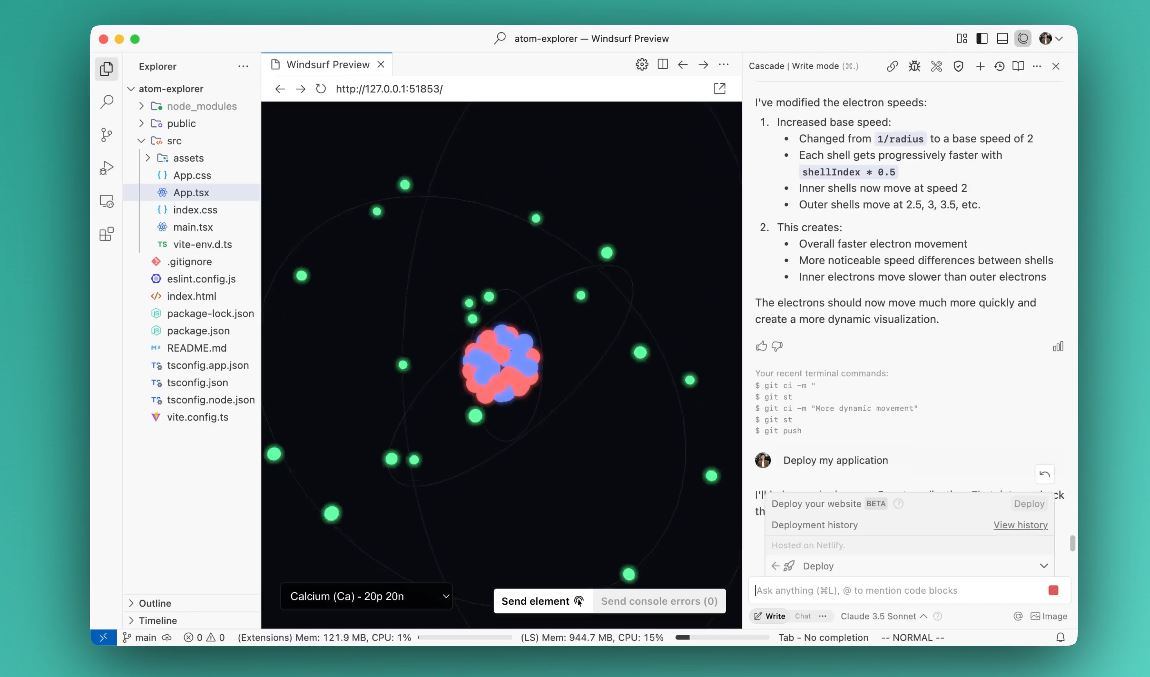Collapse the src folder
Screen dimensions: 1150x677
142,141
